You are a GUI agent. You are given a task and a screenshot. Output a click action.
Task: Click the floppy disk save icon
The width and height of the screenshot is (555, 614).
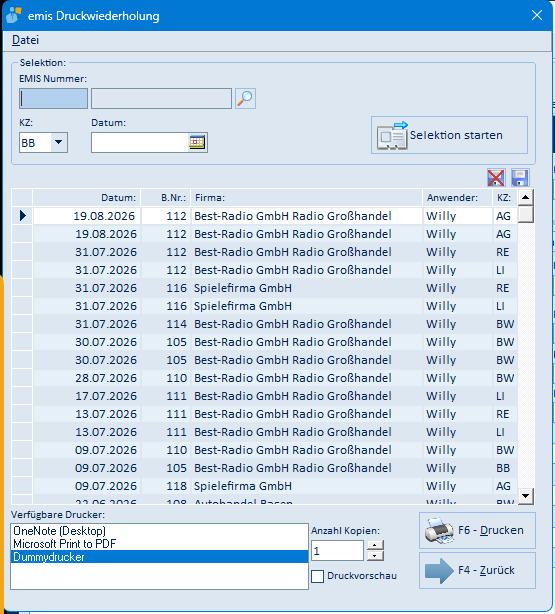coord(520,178)
